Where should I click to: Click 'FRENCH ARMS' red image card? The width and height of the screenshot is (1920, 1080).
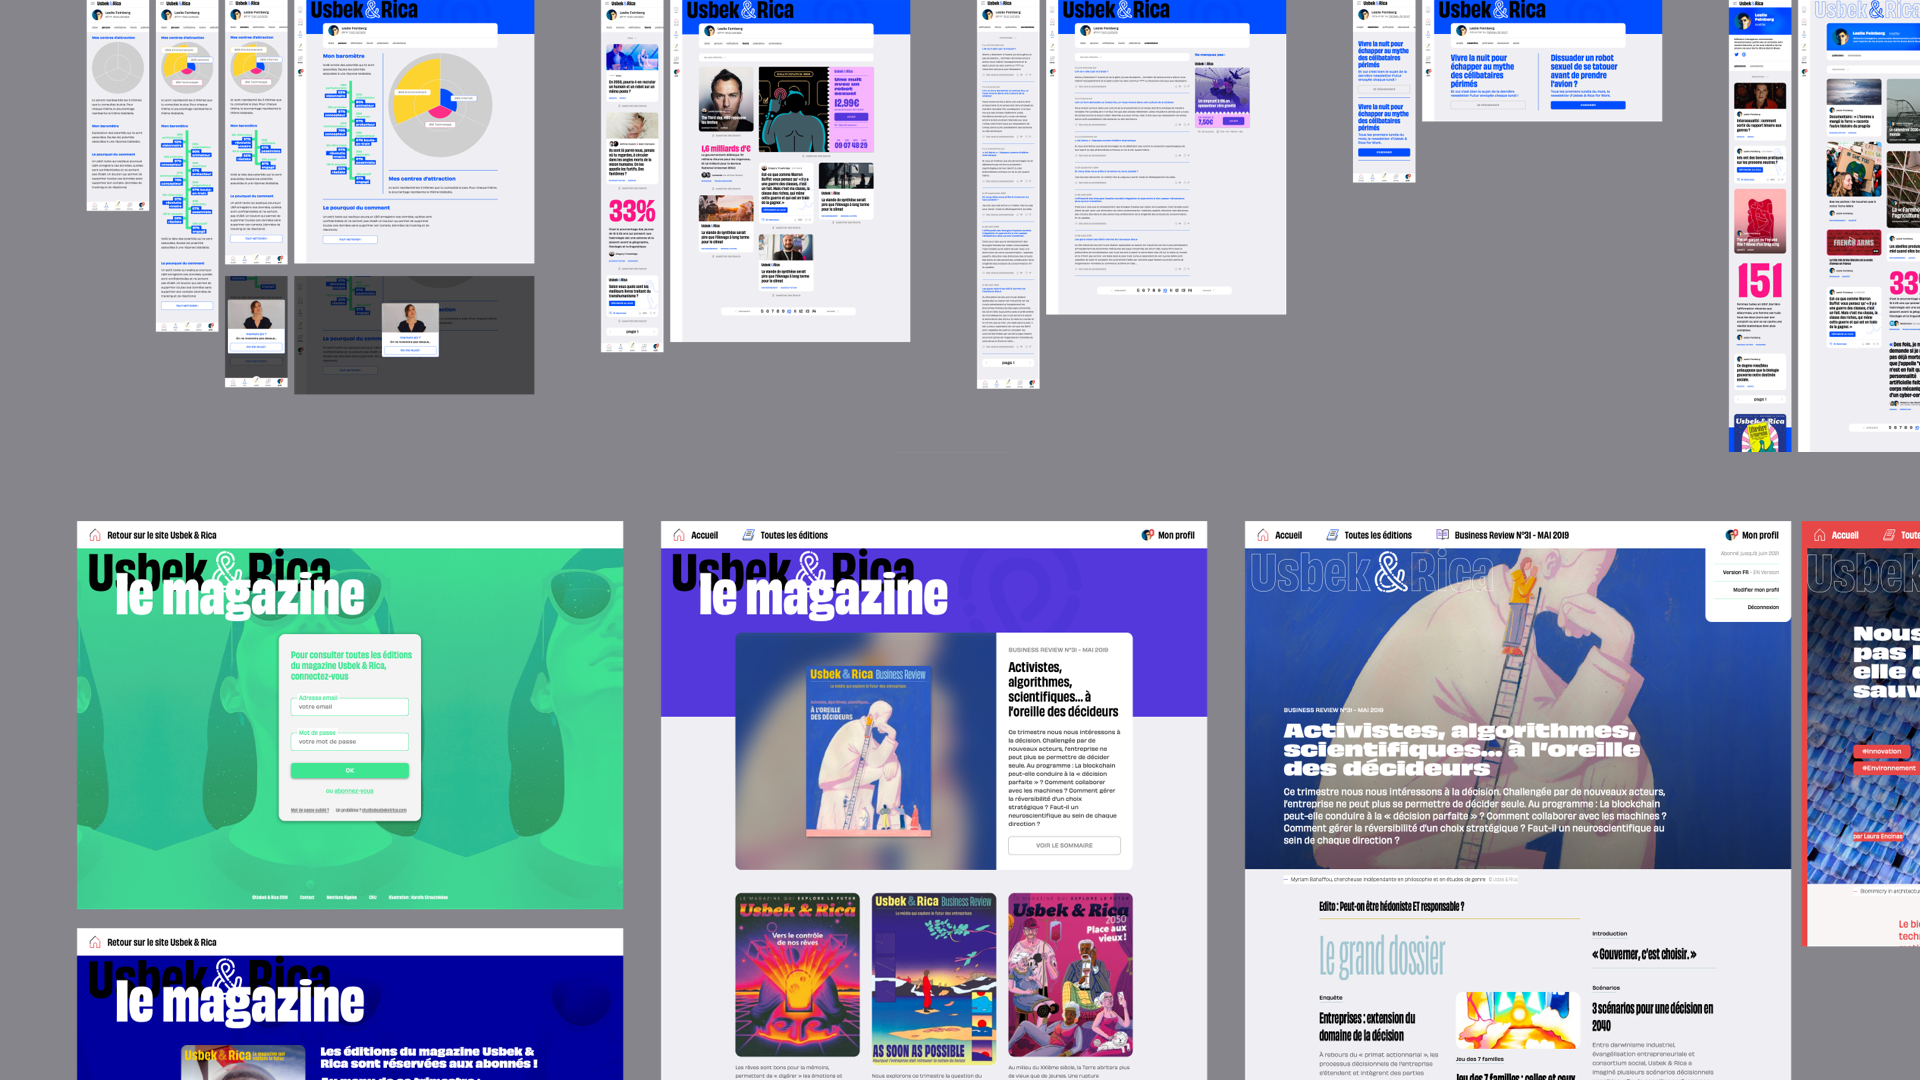(x=1854, y=242)
